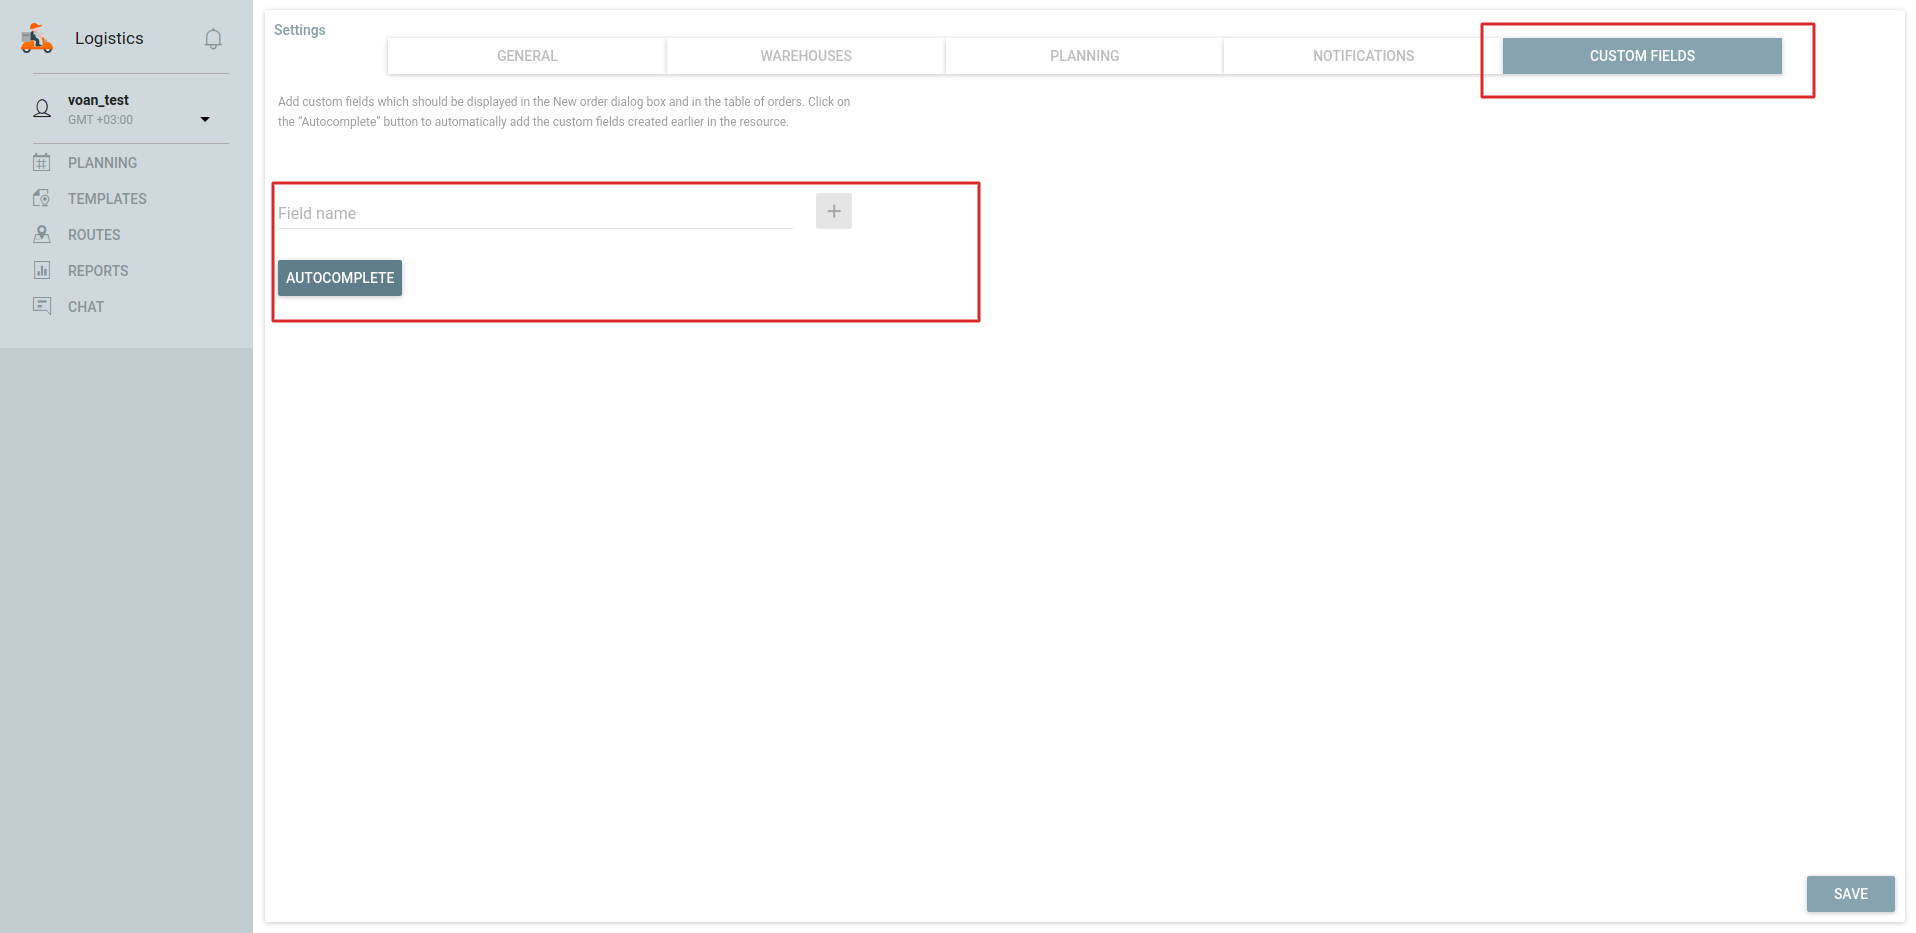Click the voan_test username text
1916x933 pixels.
coord(98,100)
